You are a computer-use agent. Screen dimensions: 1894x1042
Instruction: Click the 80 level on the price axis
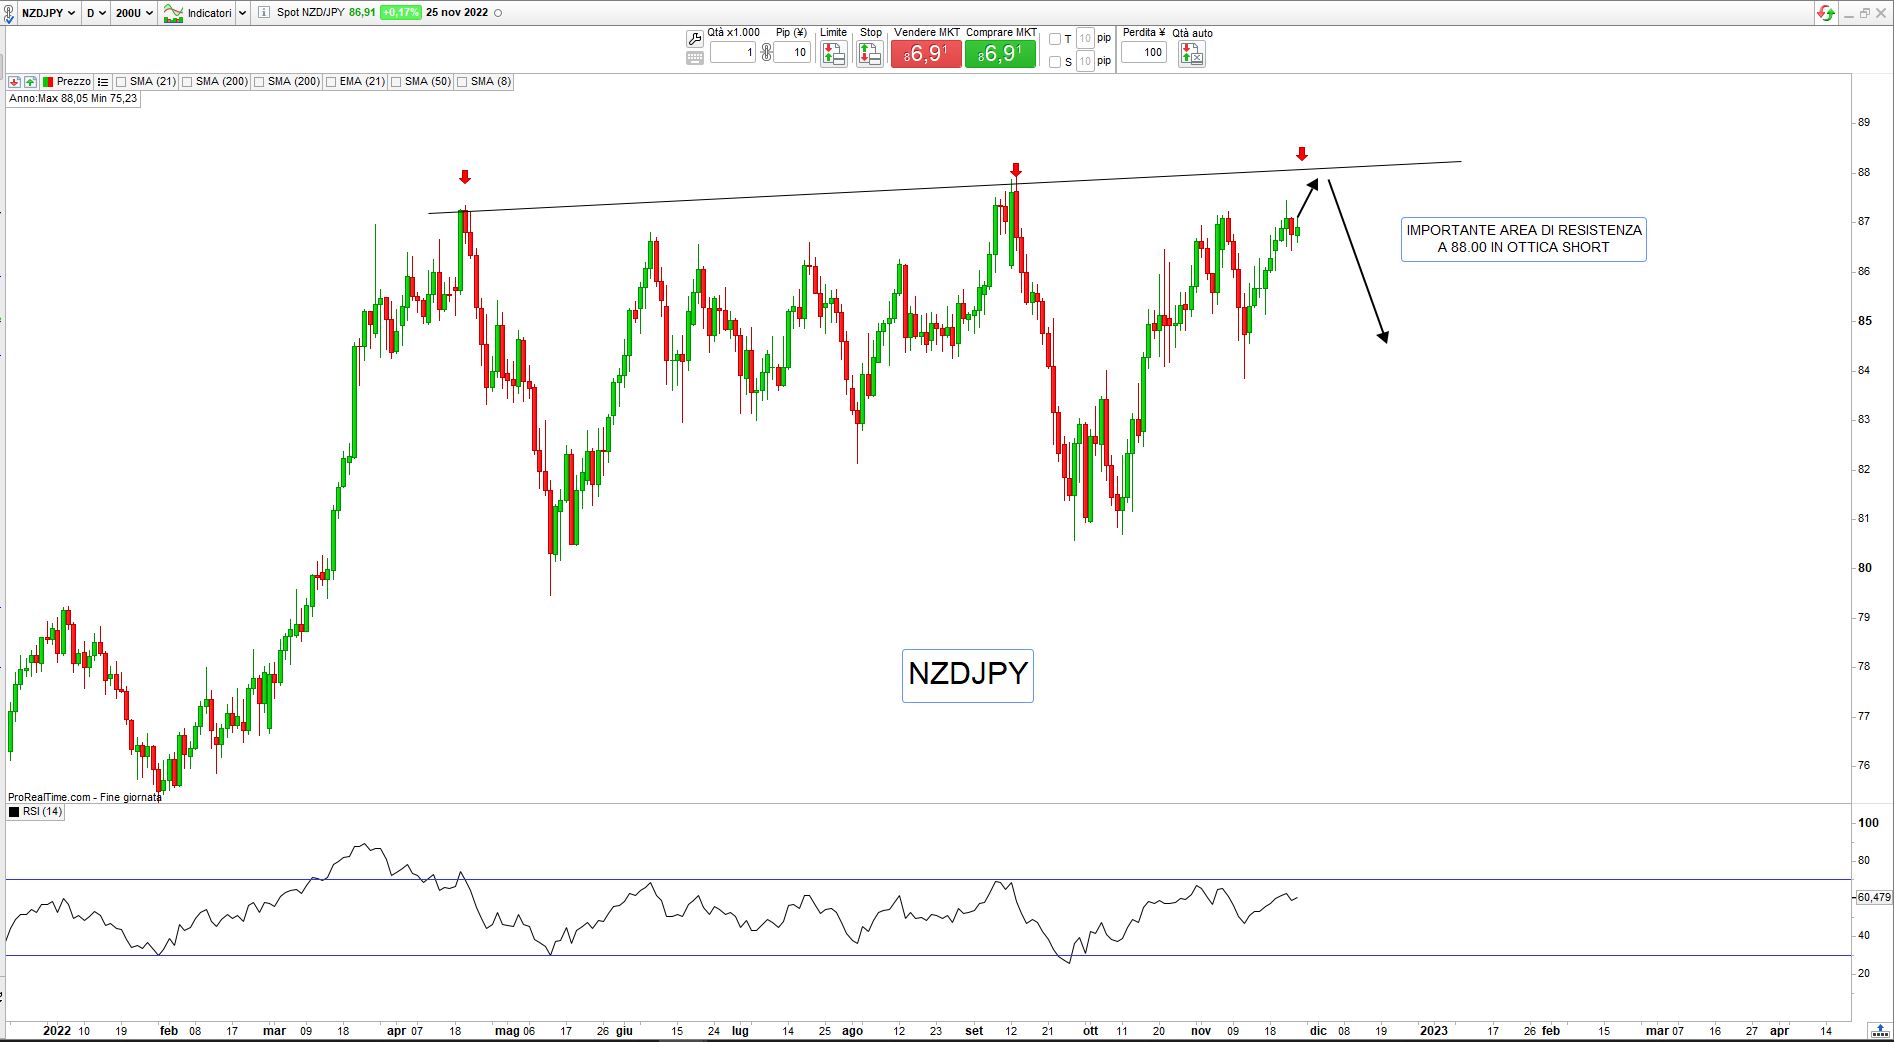[x=1864, y=567]
